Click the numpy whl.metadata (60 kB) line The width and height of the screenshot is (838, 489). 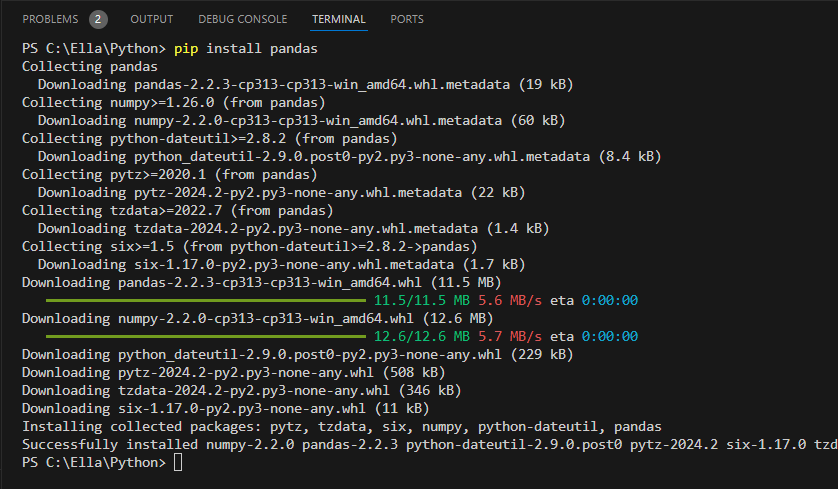coord(301,121)
